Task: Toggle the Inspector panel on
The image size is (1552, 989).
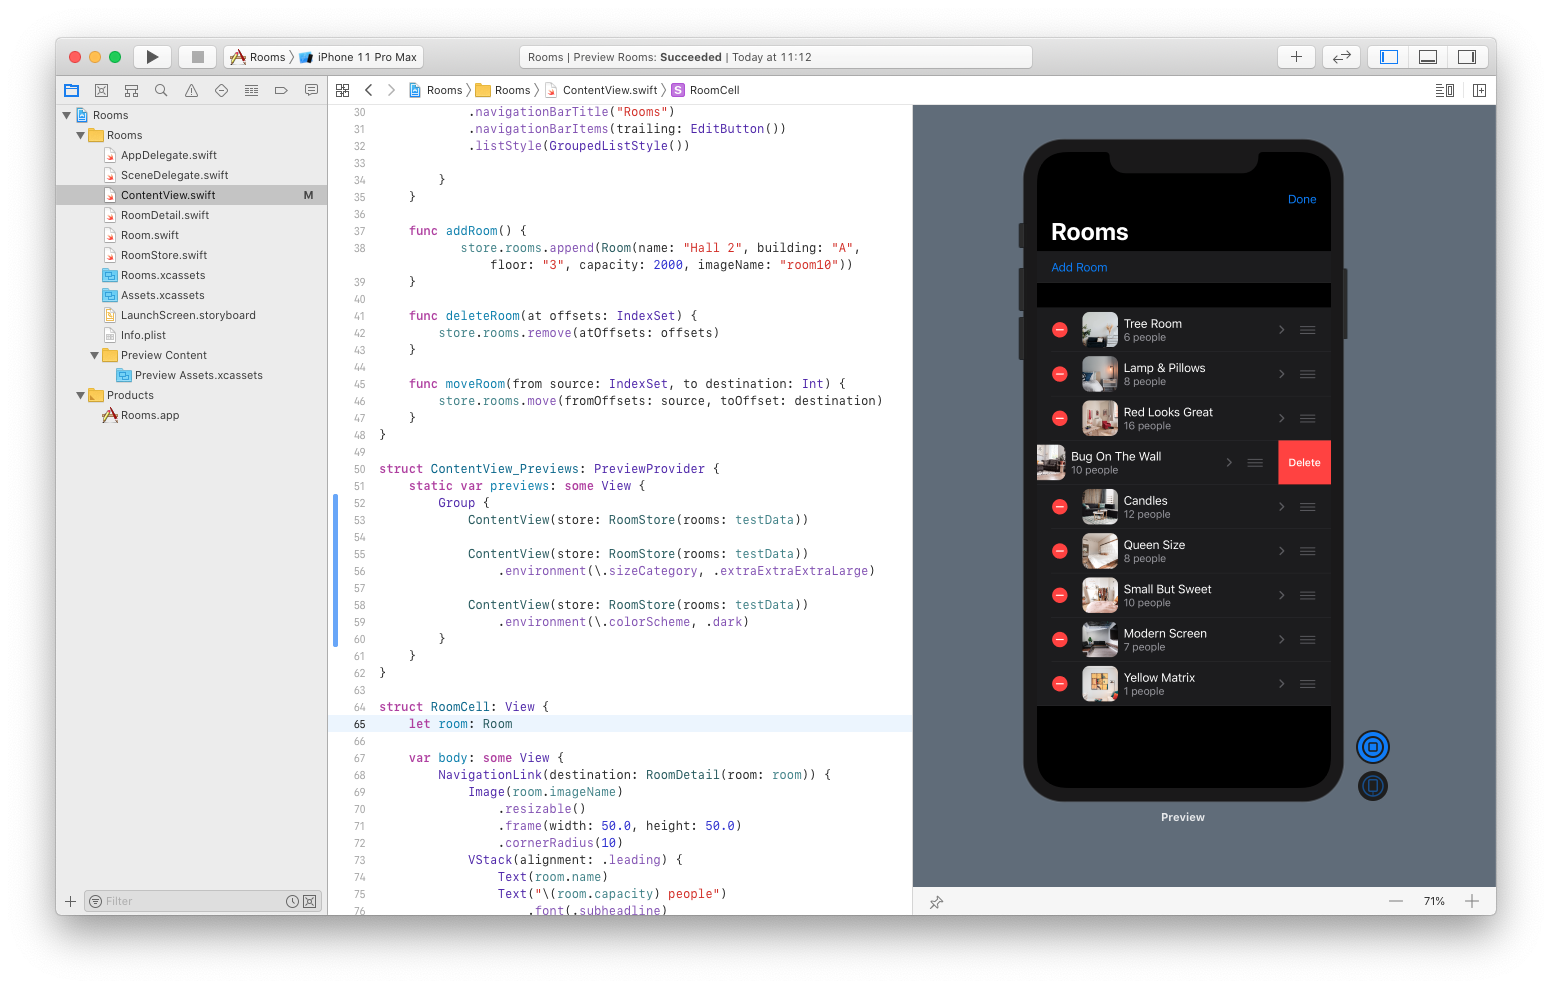Action: 1468,56
